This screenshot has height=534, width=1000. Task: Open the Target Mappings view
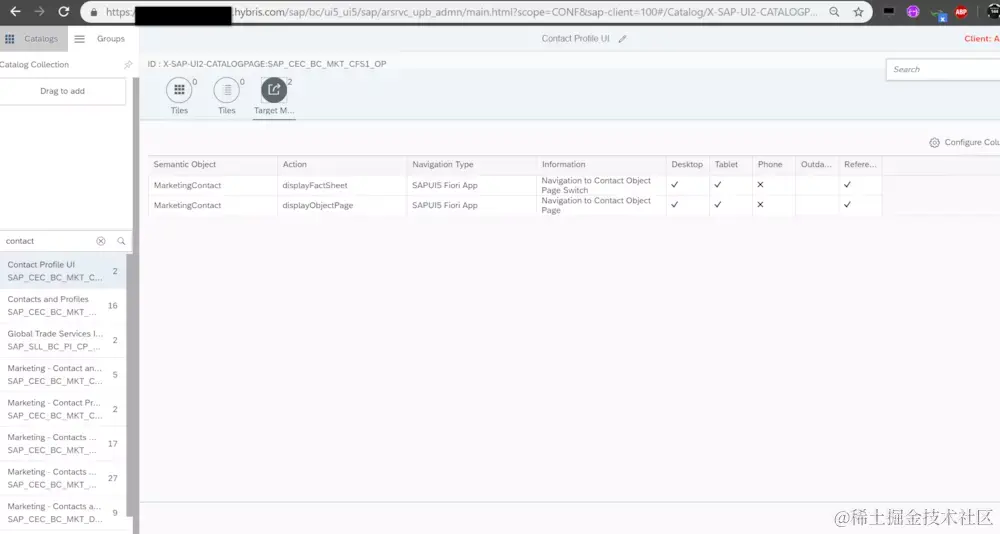click(274, 90)
